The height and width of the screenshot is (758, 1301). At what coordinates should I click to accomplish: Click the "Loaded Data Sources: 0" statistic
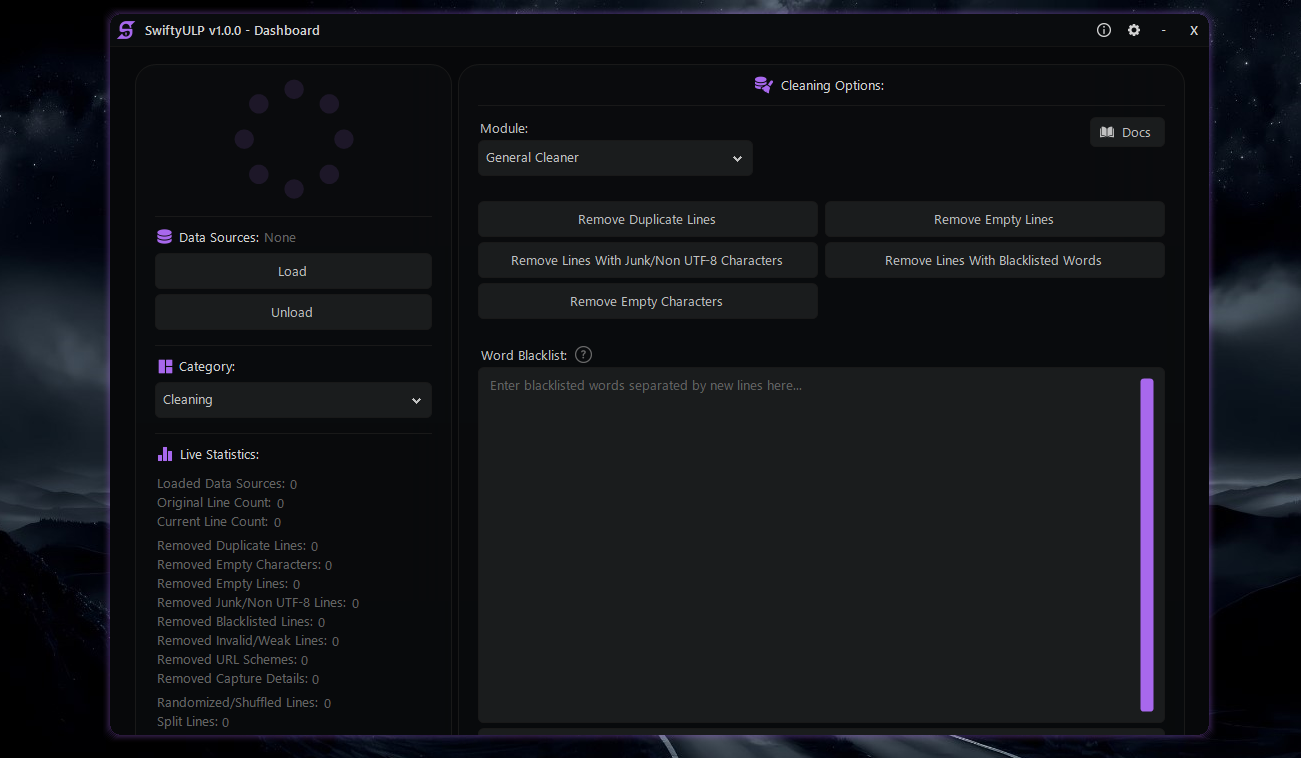(x=227, y=484)
